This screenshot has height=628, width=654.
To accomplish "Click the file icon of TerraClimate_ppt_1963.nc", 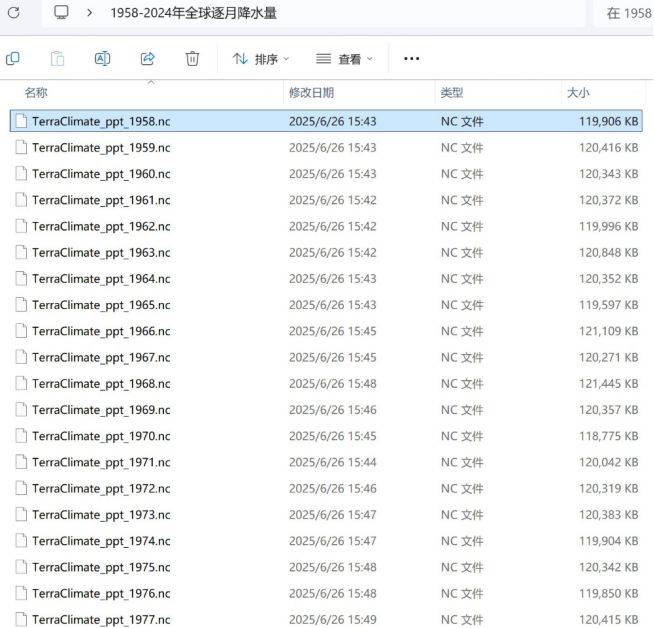I will (21, 252).
